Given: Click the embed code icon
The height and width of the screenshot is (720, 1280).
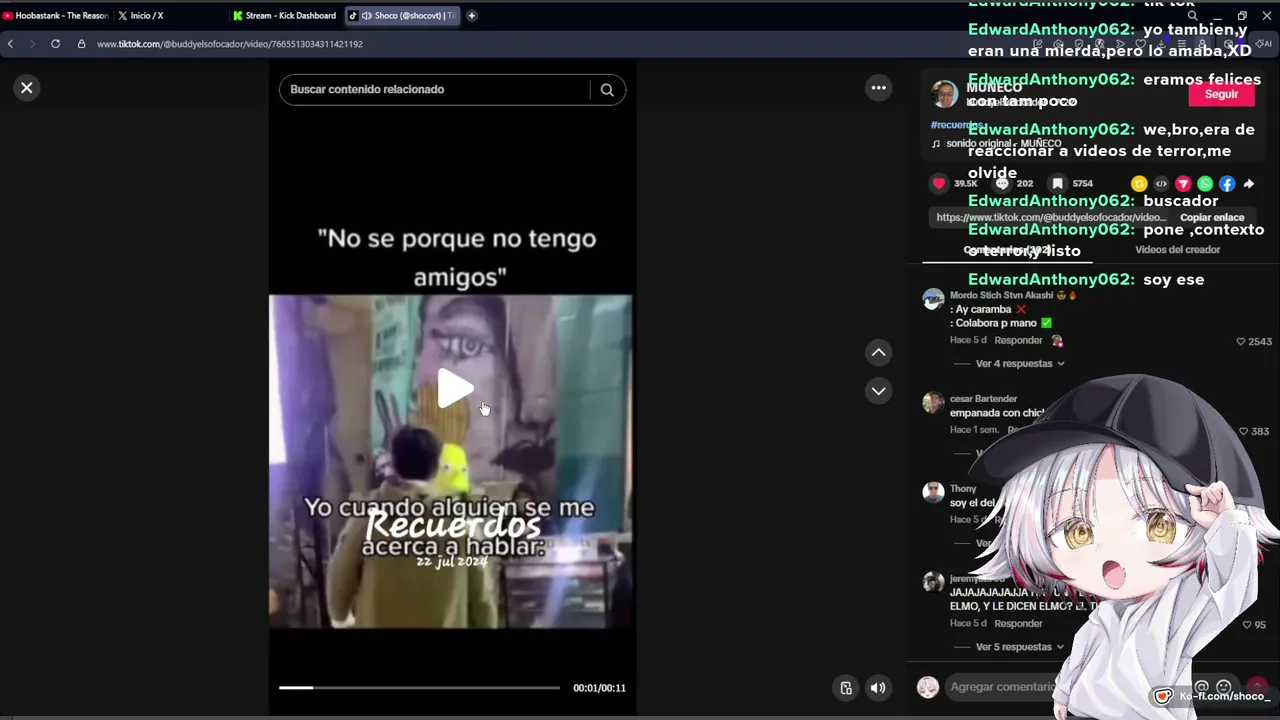Looking at the screenshot, I should 1161,184.
